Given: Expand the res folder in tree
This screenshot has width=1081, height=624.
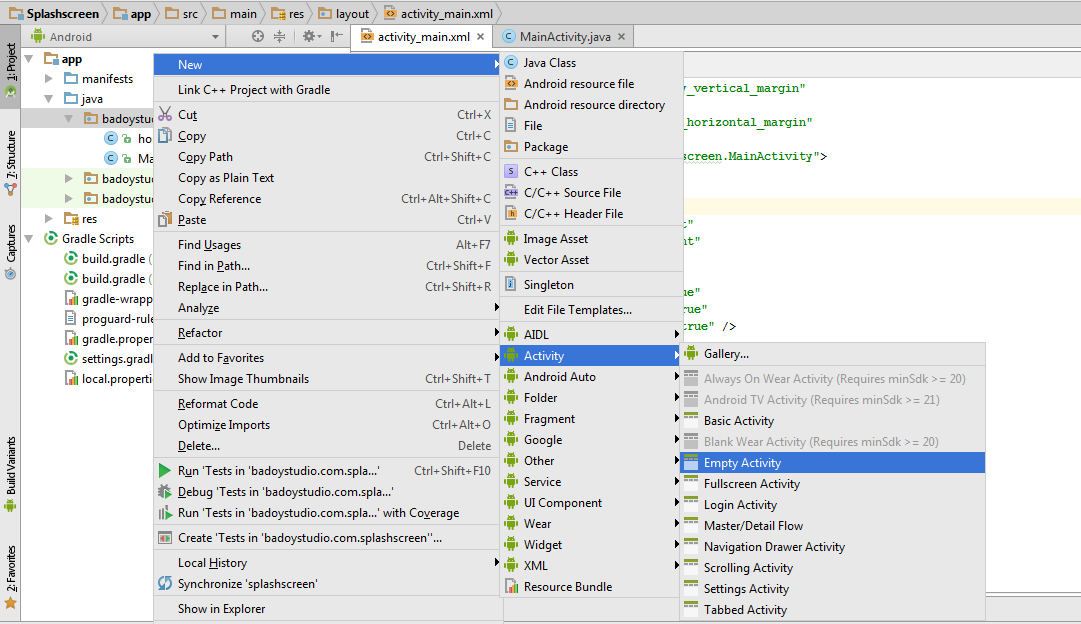Looking at the screenshot, I should point(50,218).
